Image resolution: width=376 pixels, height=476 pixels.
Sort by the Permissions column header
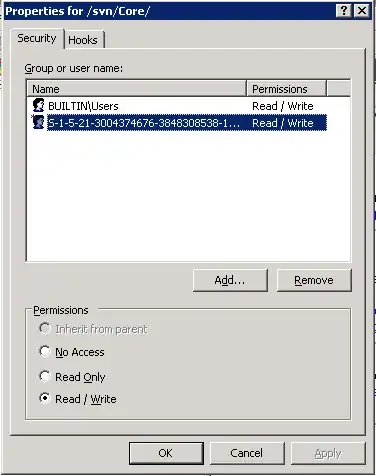pos(286,89)
